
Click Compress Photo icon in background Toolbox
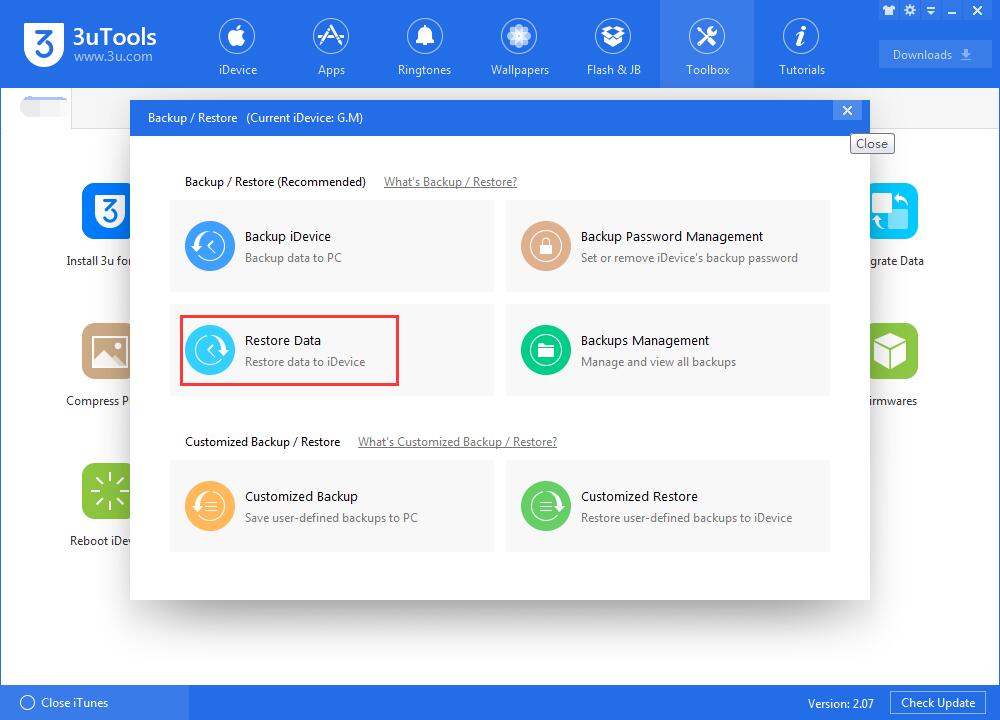coord(107,351)
